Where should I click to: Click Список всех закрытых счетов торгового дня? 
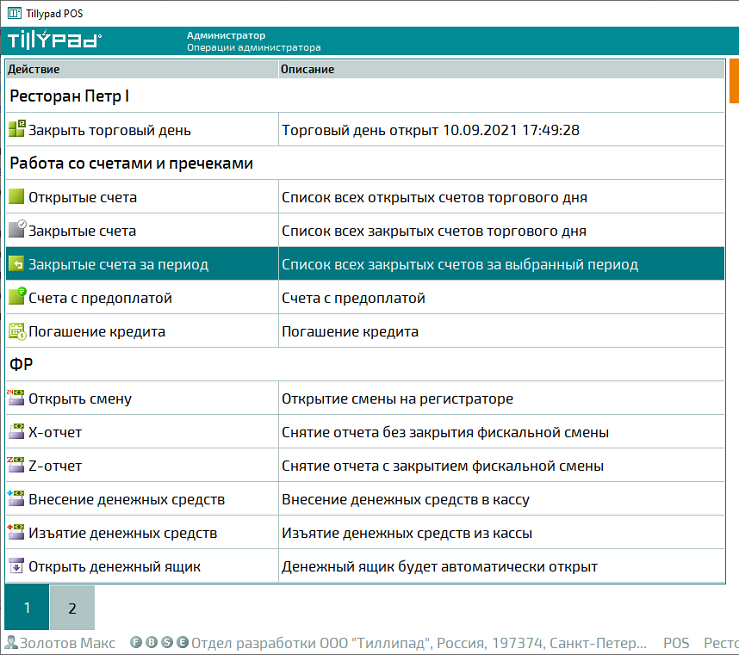click(x=434, y=231)
